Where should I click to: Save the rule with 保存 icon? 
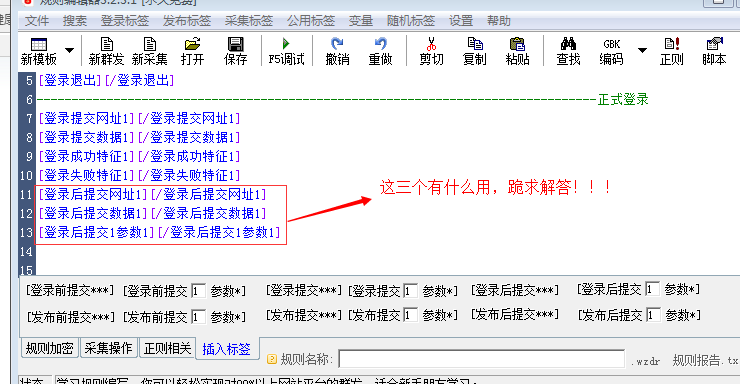tap(235, 51)
